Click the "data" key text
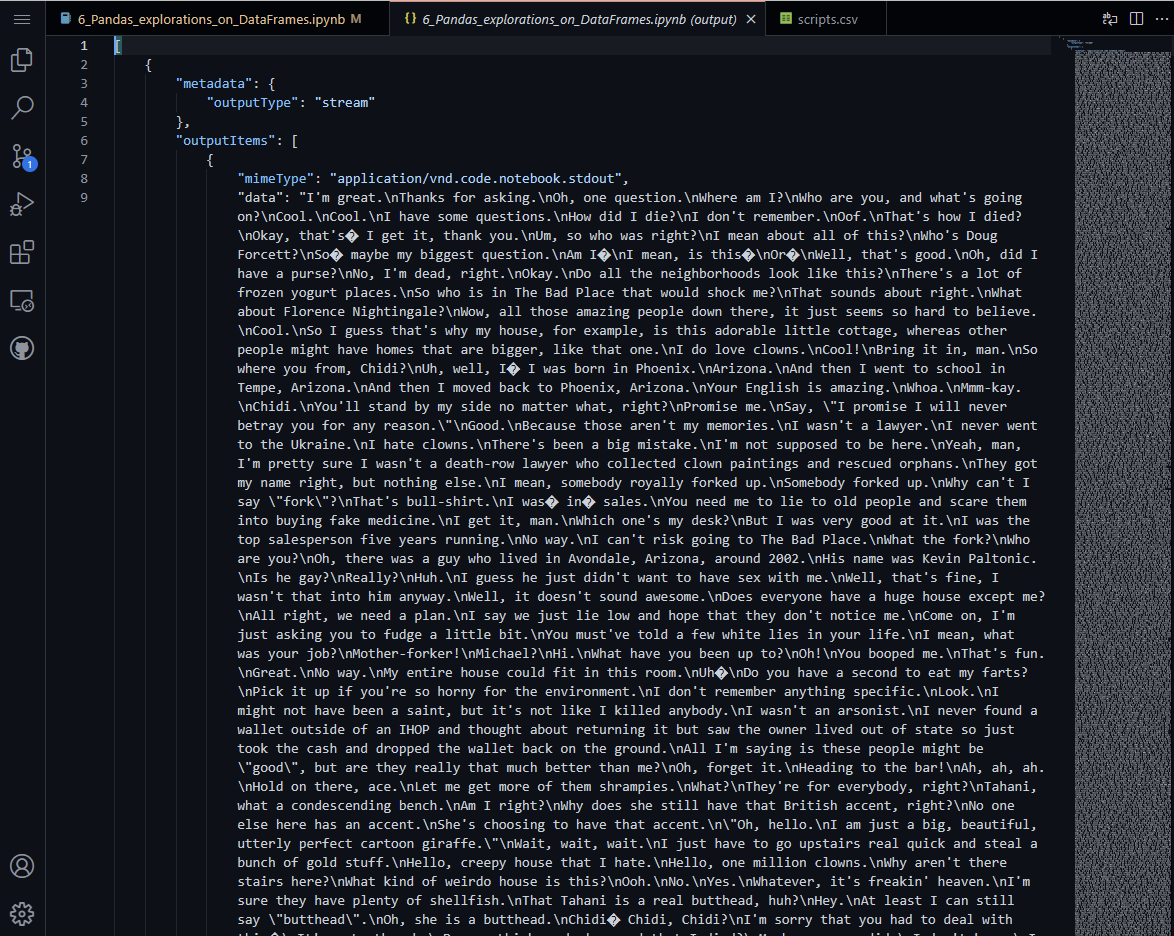 261,198
